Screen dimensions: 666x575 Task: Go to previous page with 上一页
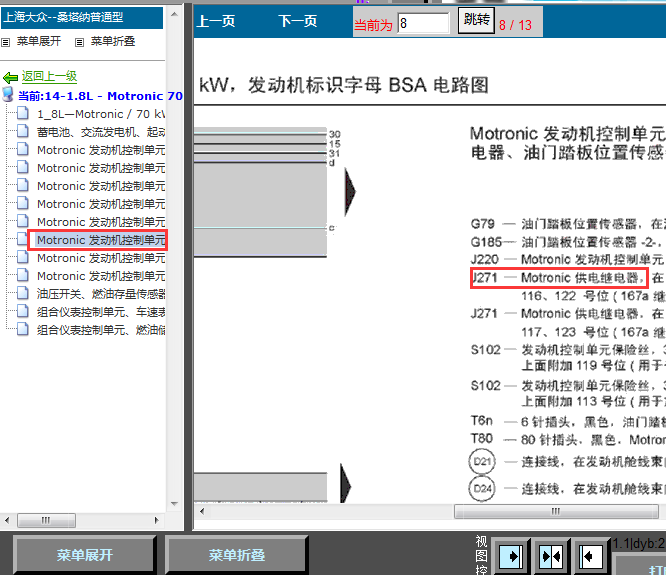pyautogui.click(x=215, y=21)
